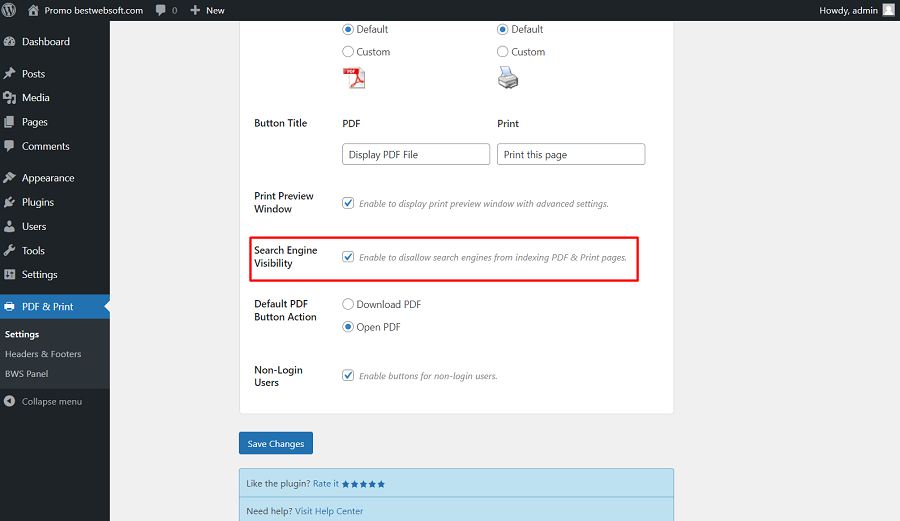
Task: Click the Appearance brush icon
Action: pyautogui.click(x=10, y=178)
